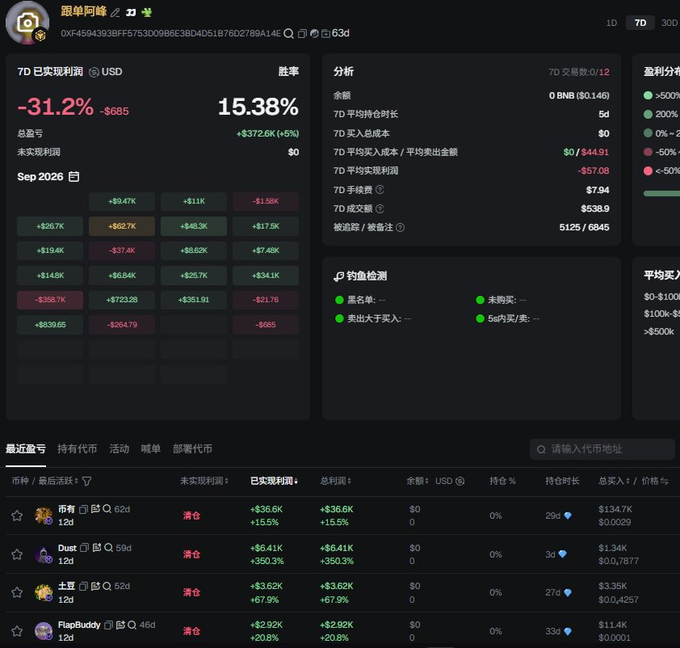Select the -$685 calendar day cell

click(x=265, y=324)
